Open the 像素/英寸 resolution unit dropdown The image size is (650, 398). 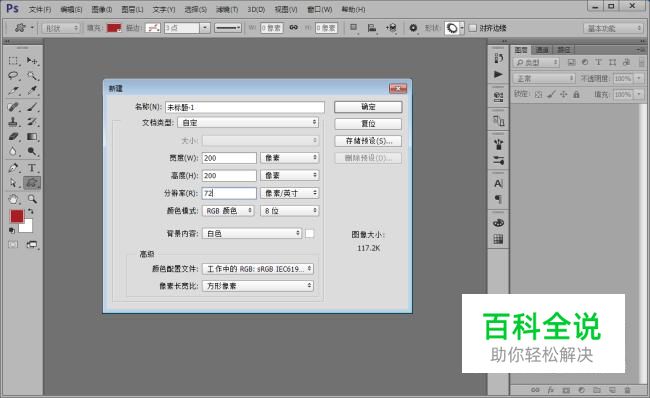coord(289,193)
